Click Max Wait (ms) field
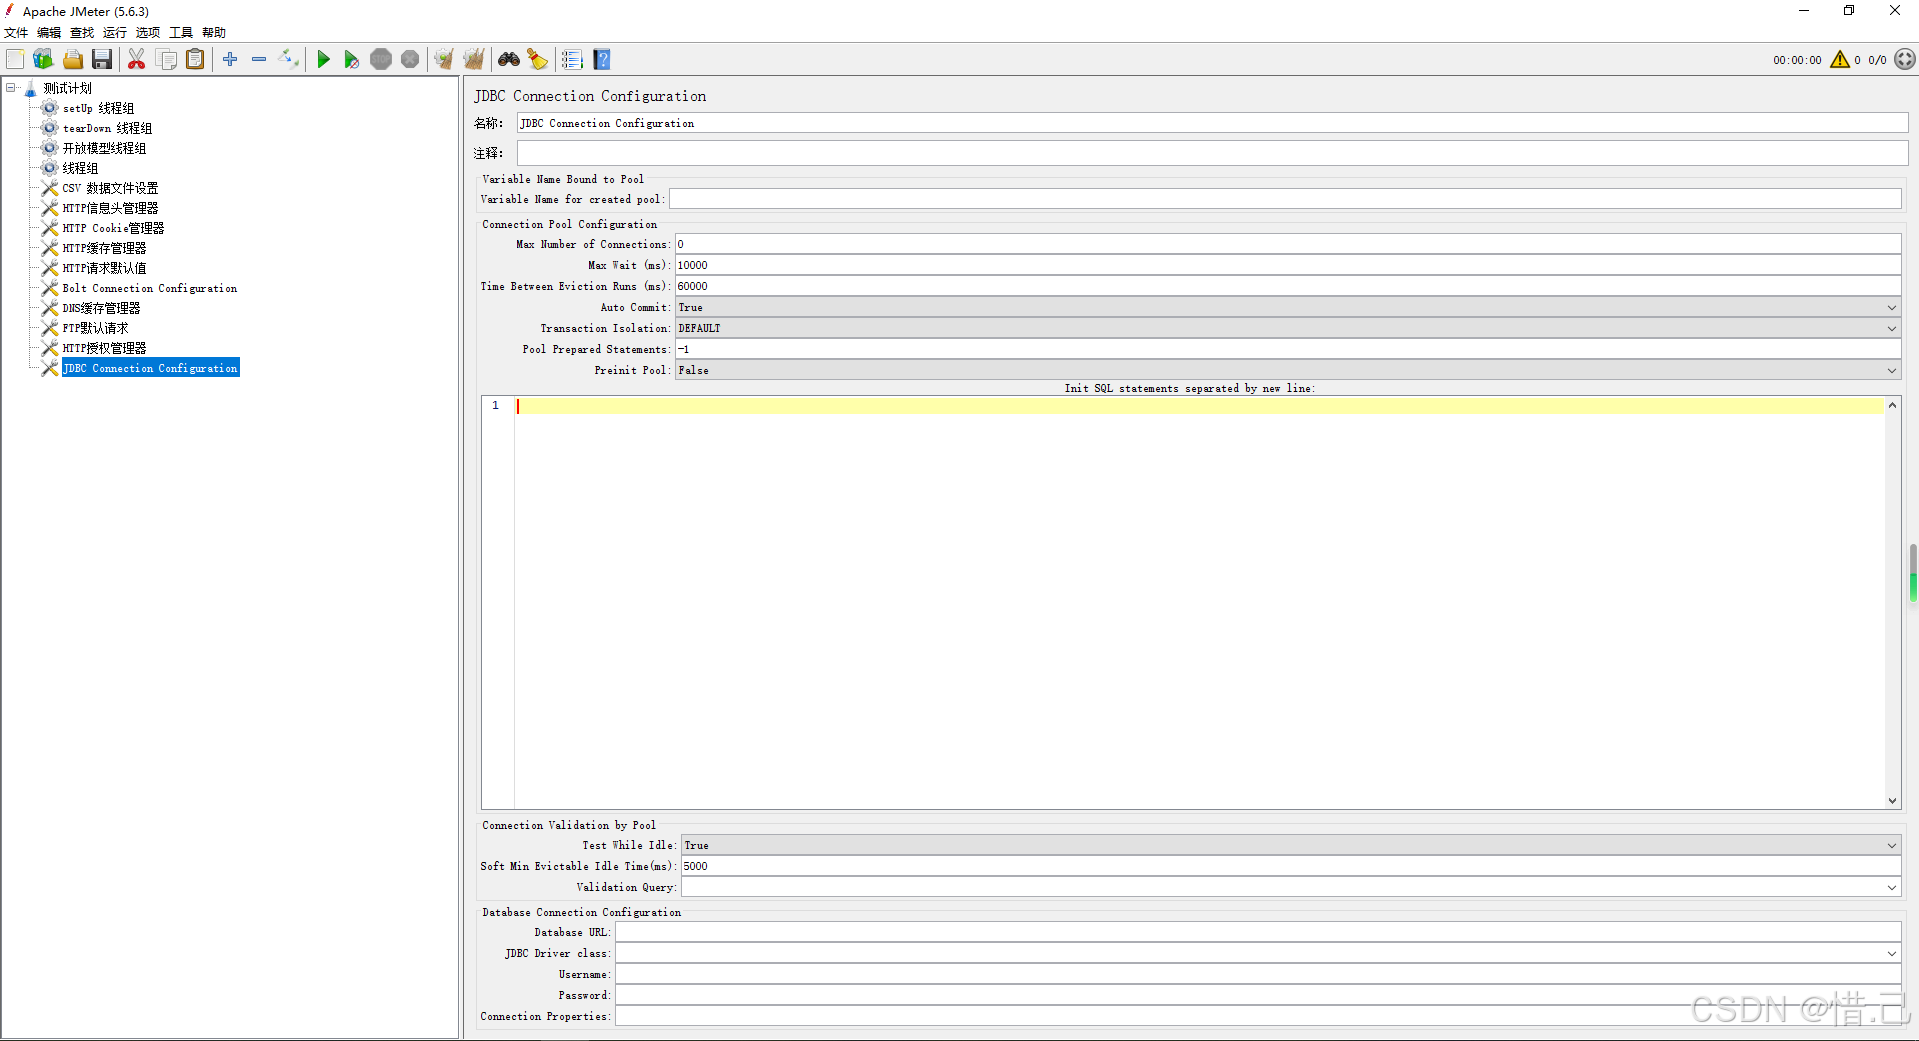The height and width of the screenshot is (1041, 1919). tap(1288, 265)
